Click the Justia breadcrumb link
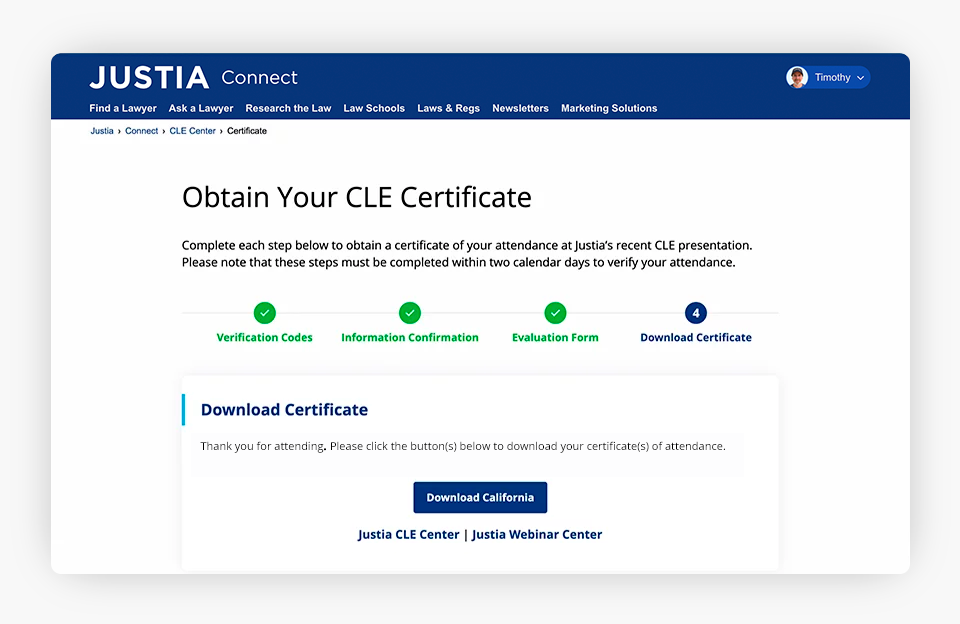The image size is (960, 624). [x=101, y=130]
